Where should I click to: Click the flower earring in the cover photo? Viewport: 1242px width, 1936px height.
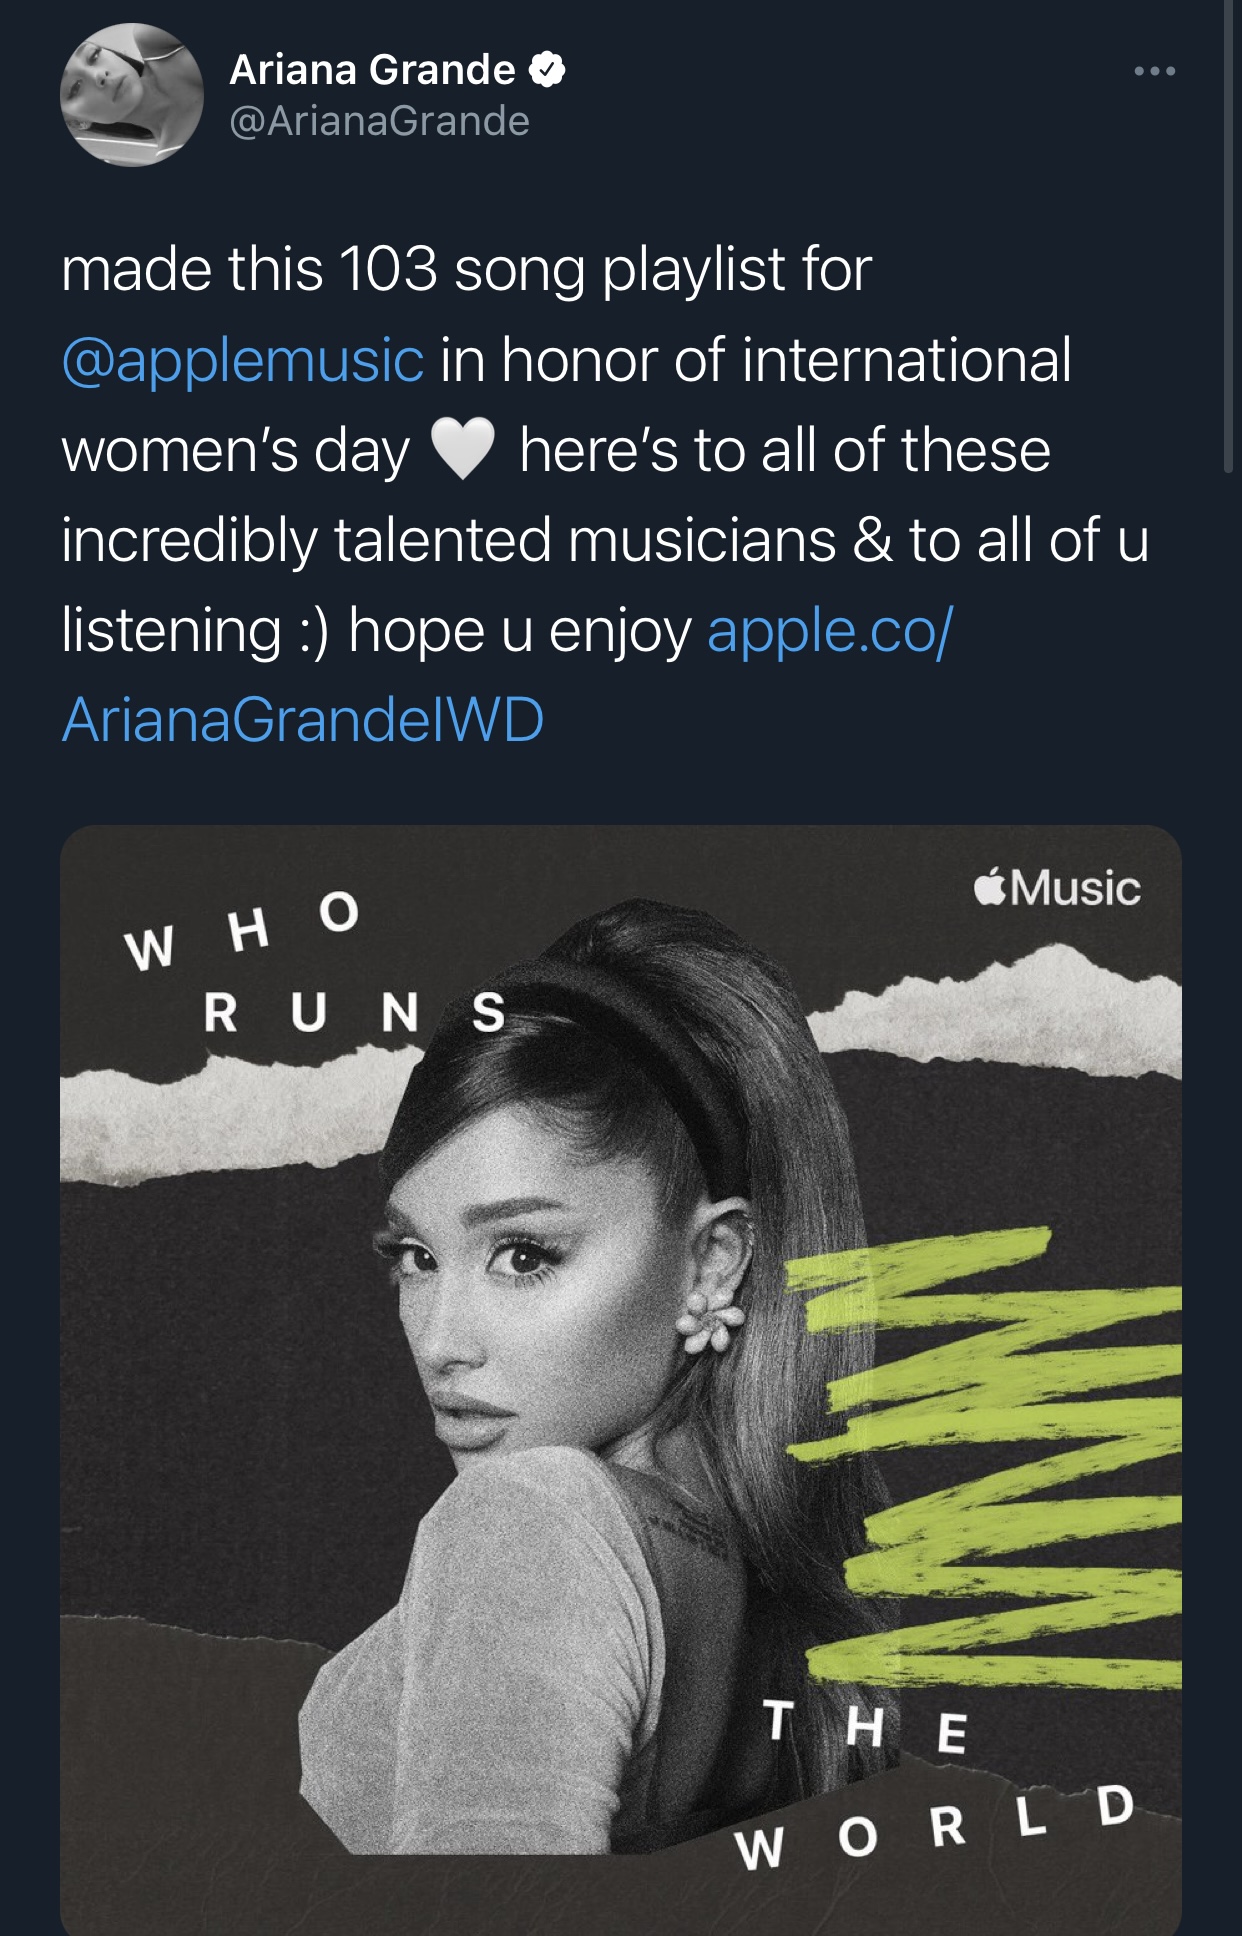(712, 1316)
